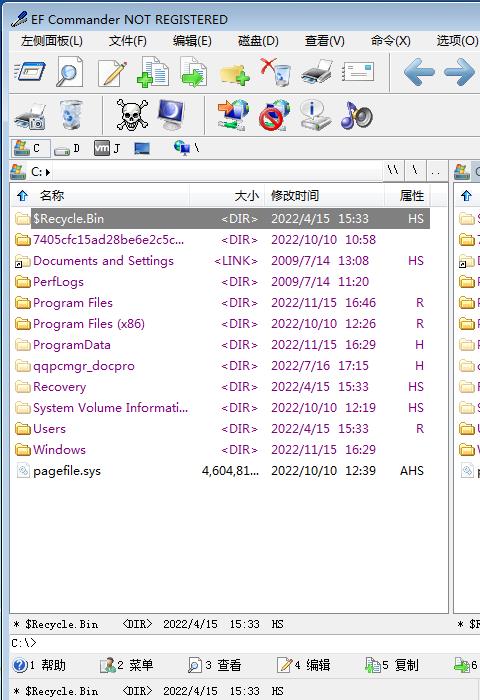Click the skull and crossbones icon
Viewport: 480px width, 700px height.
131,115
